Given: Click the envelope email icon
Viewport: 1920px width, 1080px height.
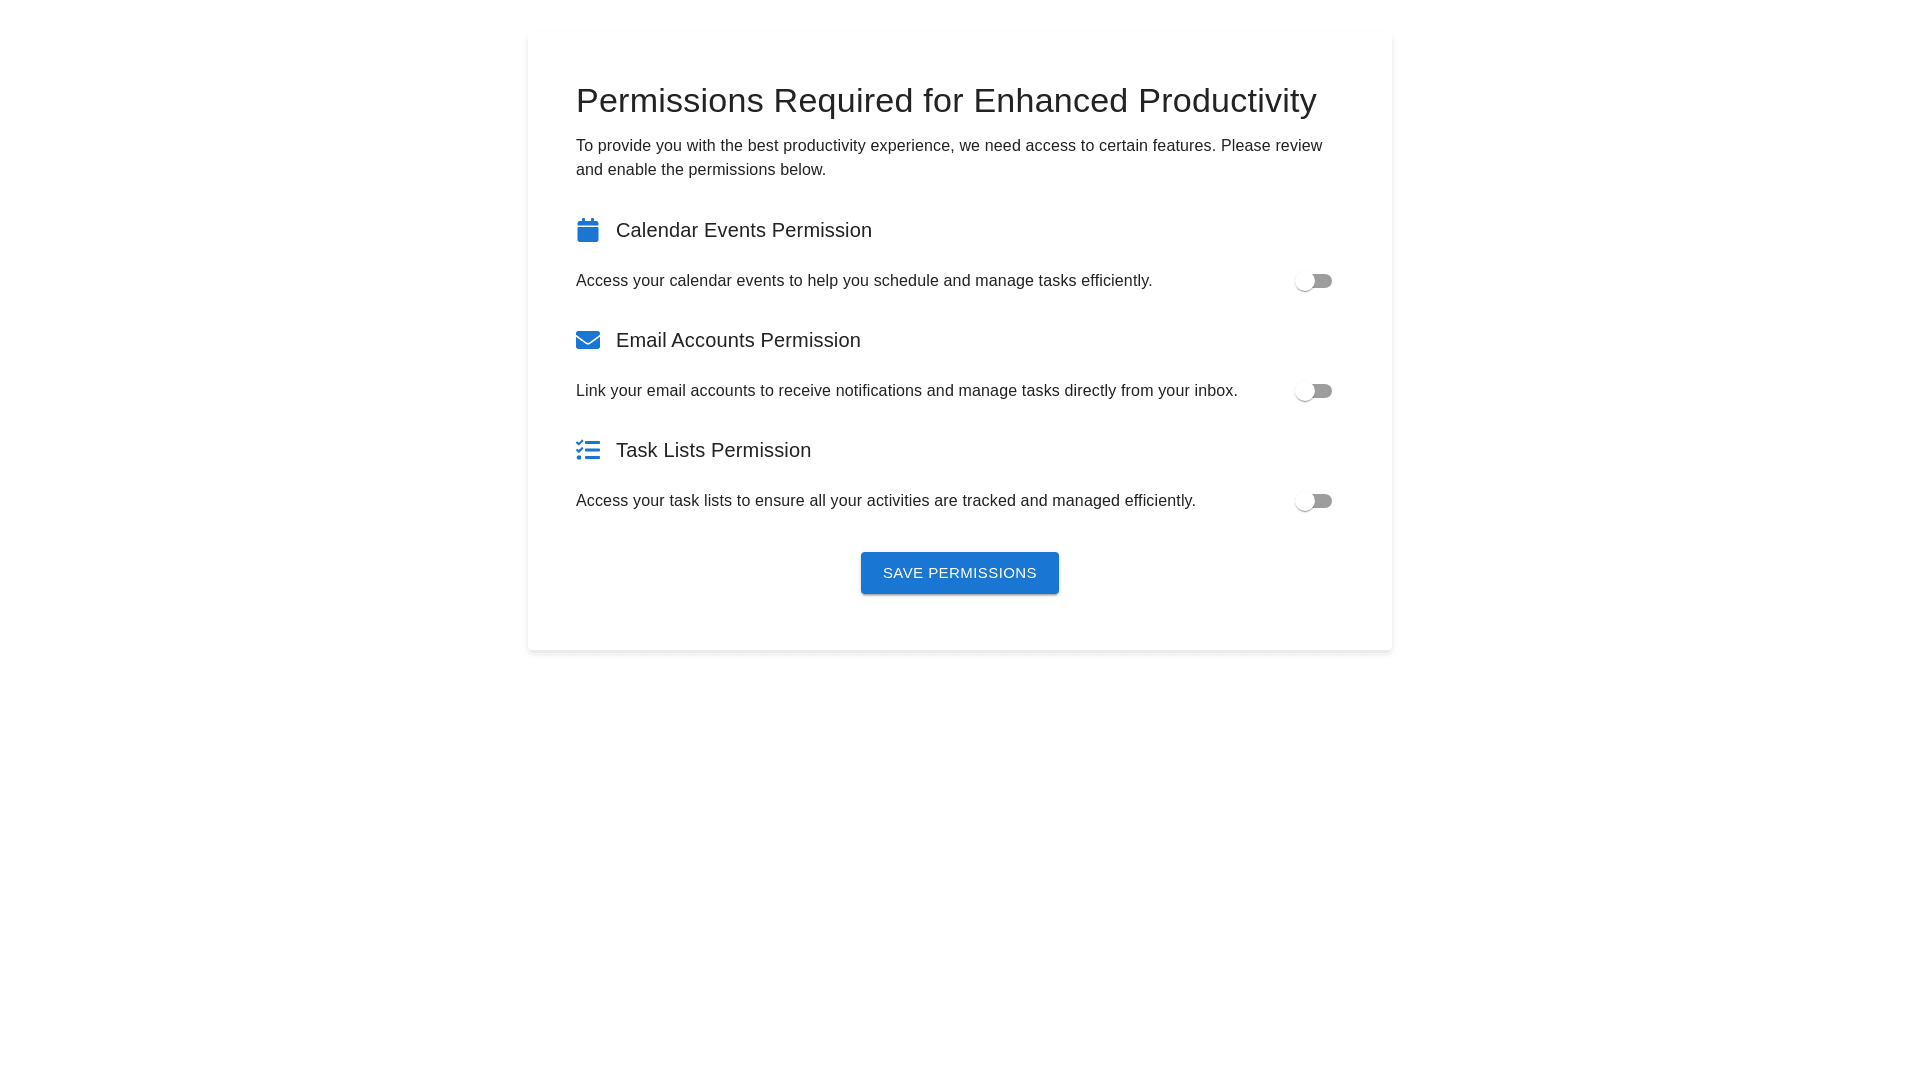Looking at the screenshot, I should click(x=588, y=340).
